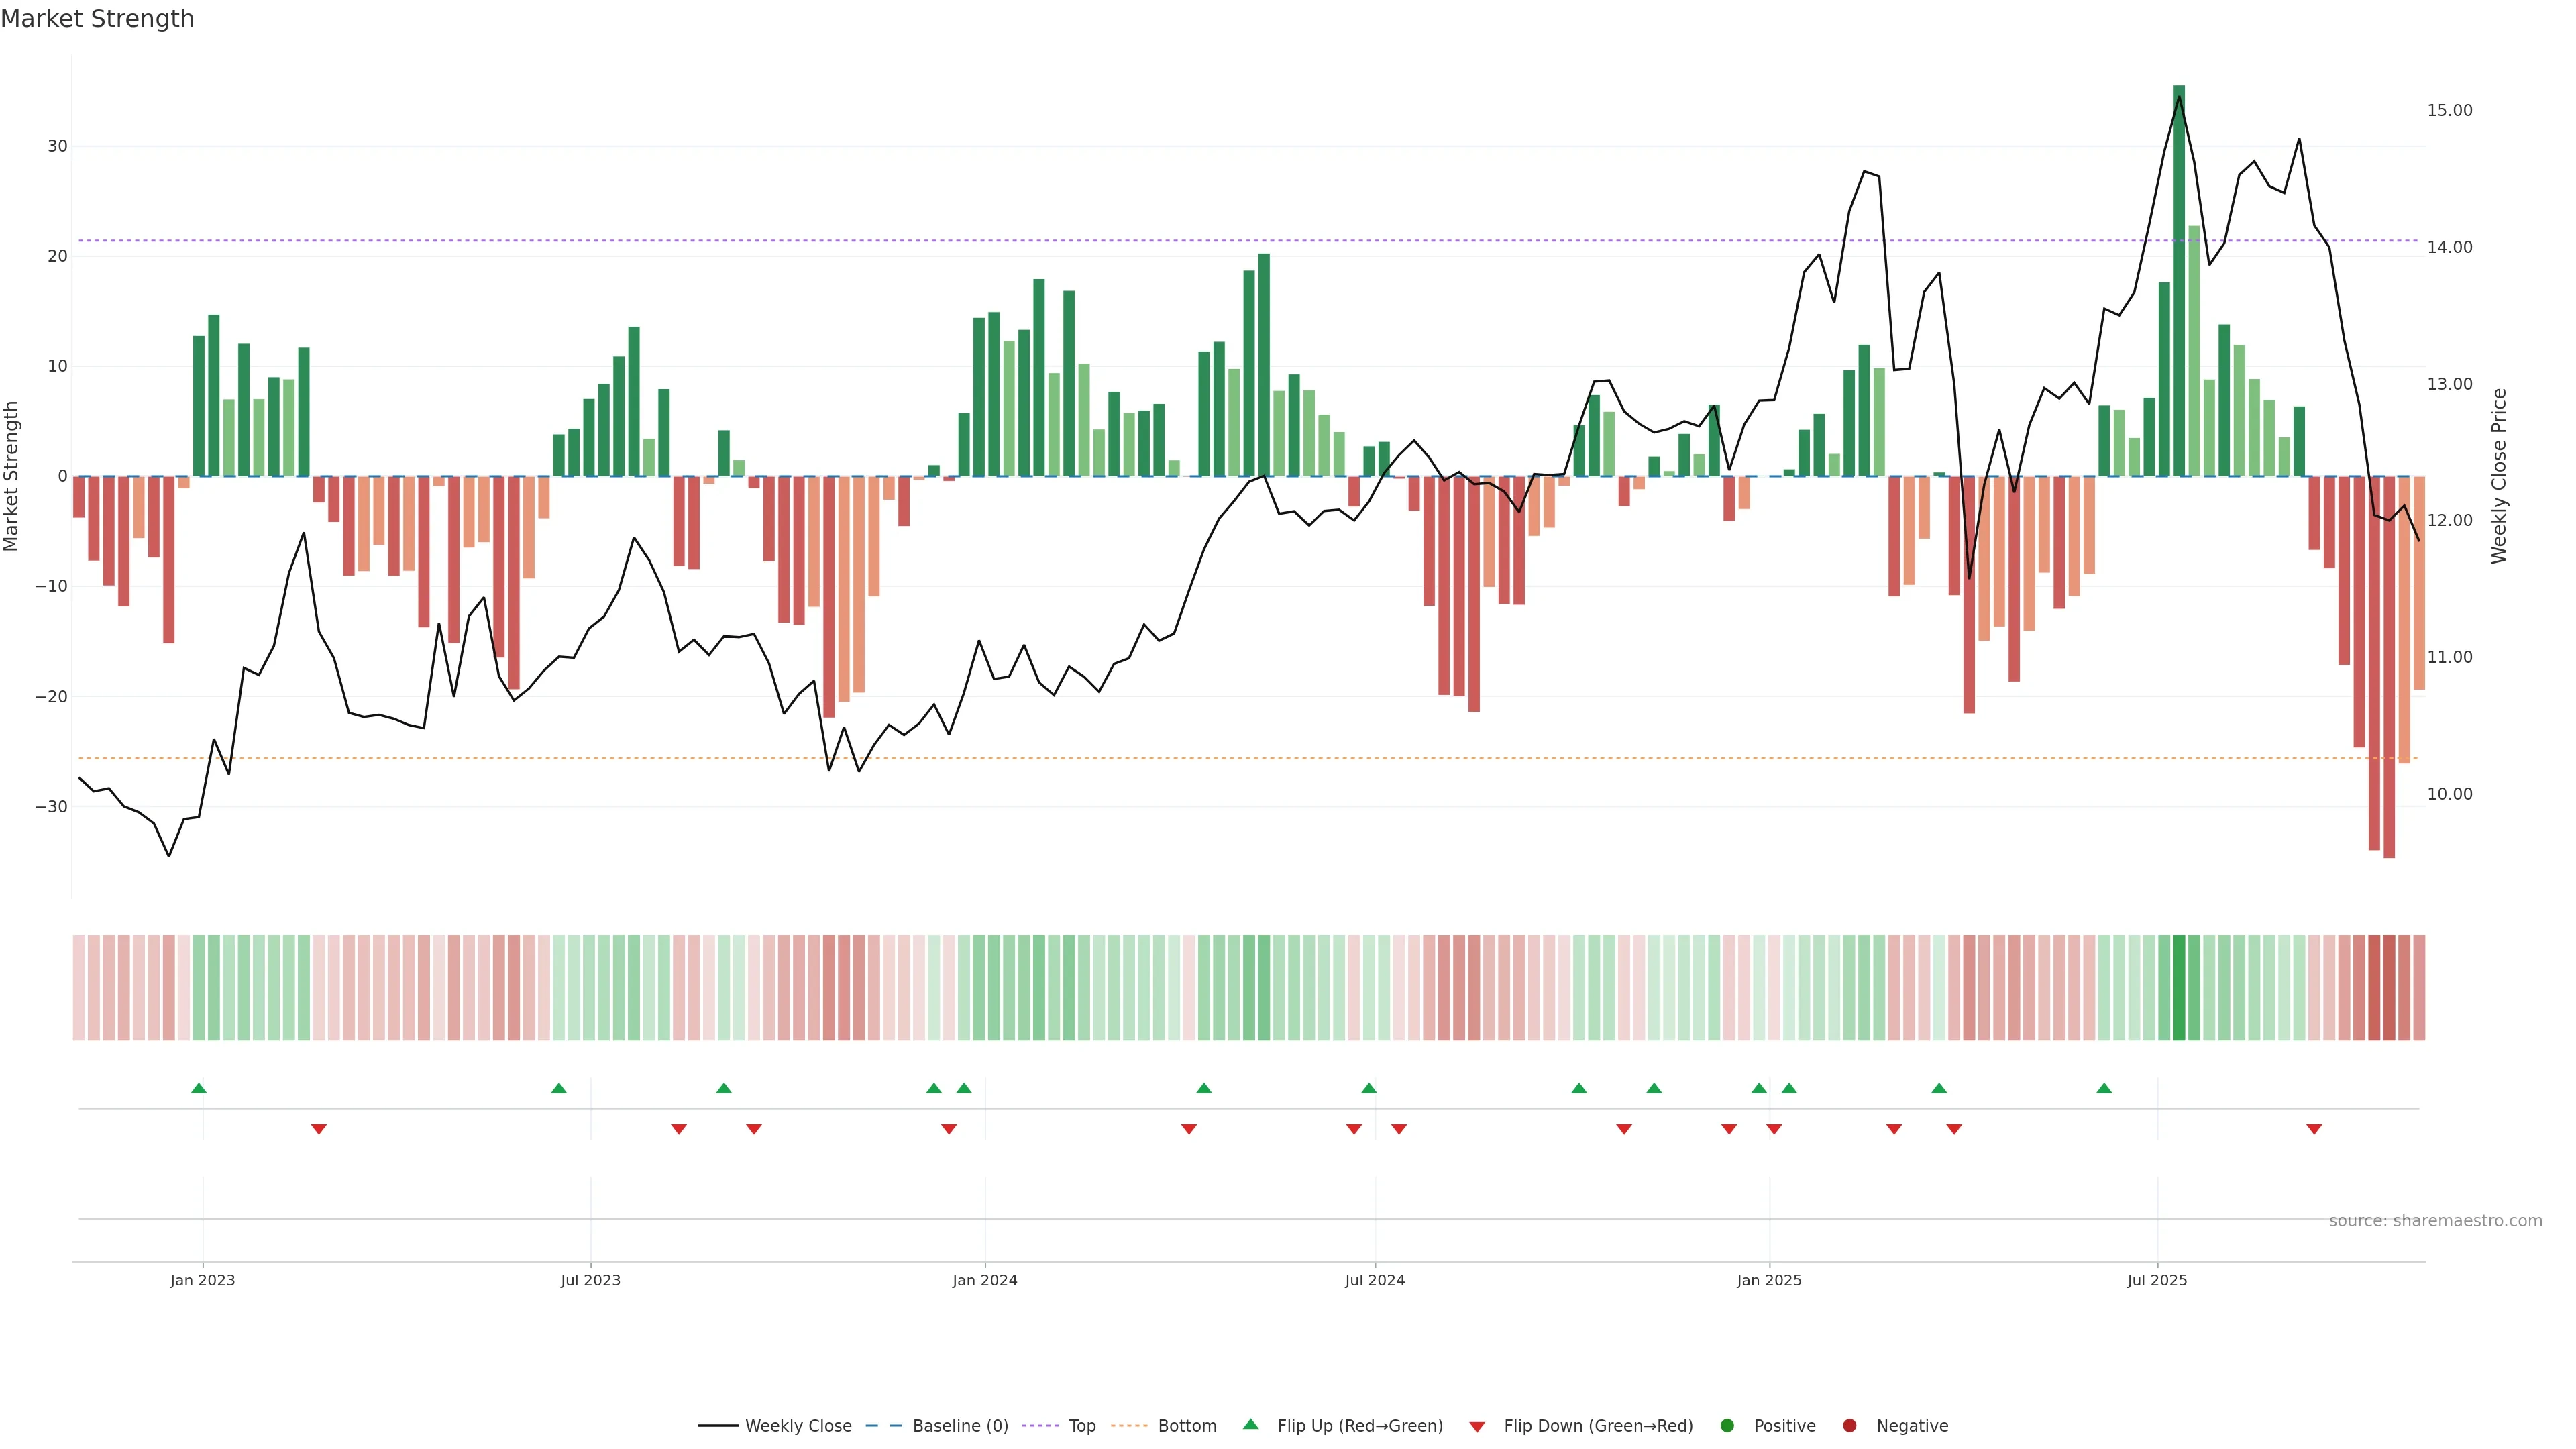Click the Positive green dot legend icon
This screenshot has height=1449, width=2576.
(1727, 1426)
